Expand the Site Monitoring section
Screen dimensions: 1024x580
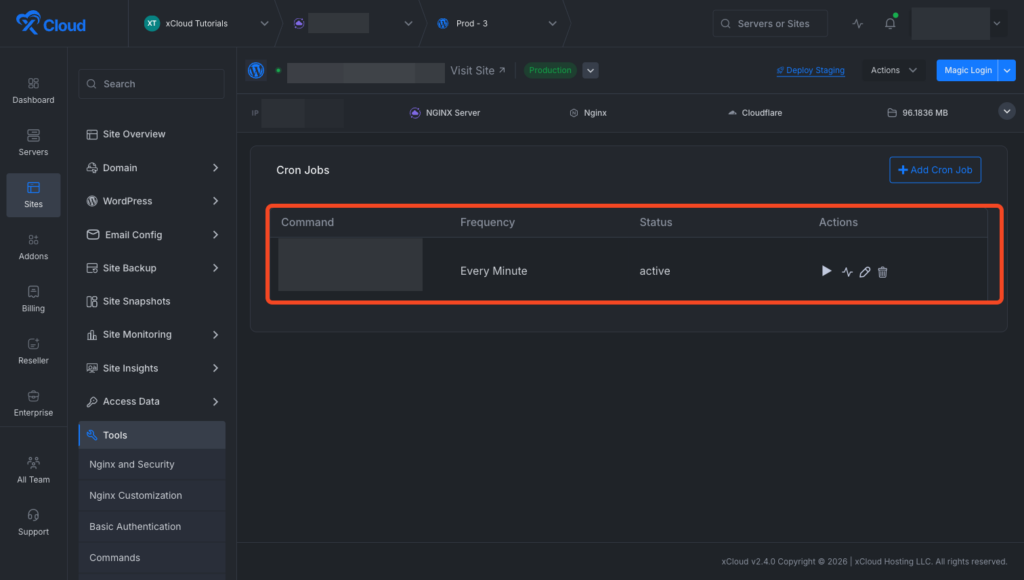(152, 335)
